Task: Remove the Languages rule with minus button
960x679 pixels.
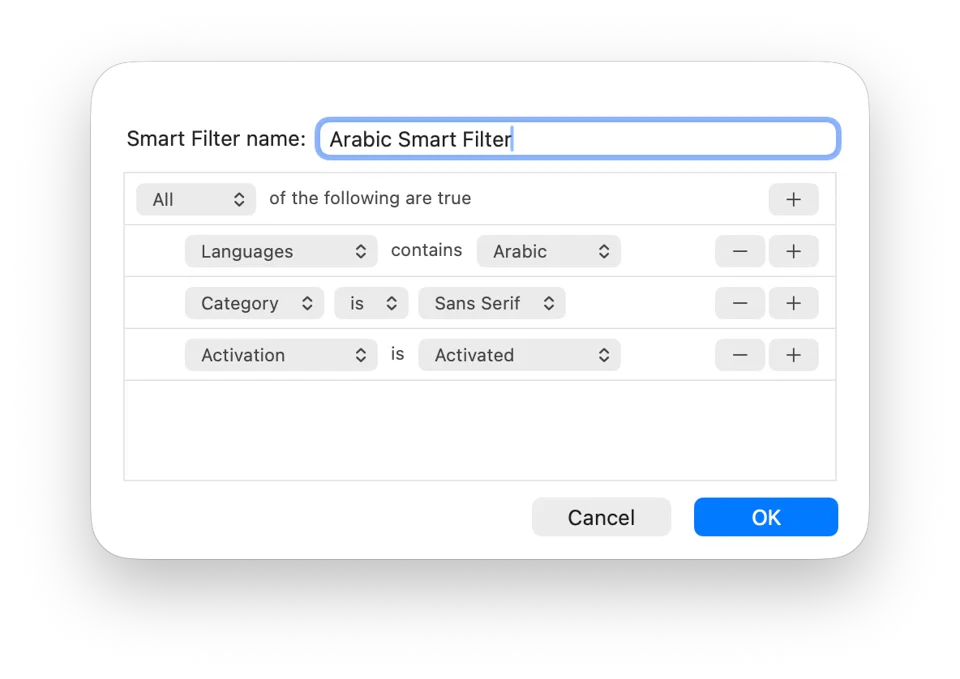Action: click(x=740, y=252)
